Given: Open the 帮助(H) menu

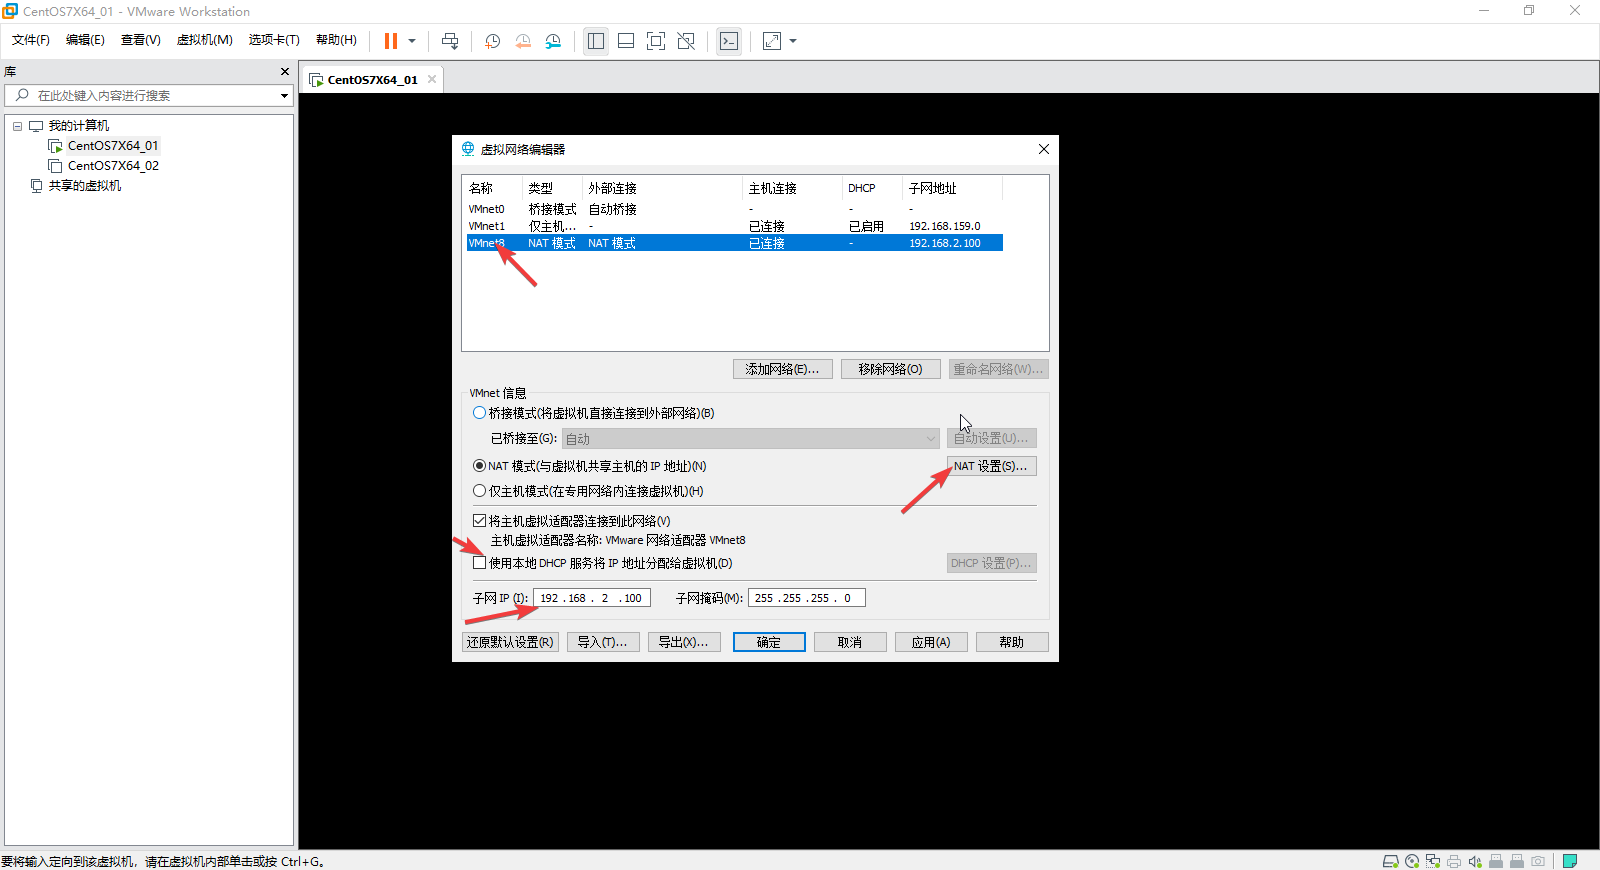Looking at the screenshot, I should (336, 40).
